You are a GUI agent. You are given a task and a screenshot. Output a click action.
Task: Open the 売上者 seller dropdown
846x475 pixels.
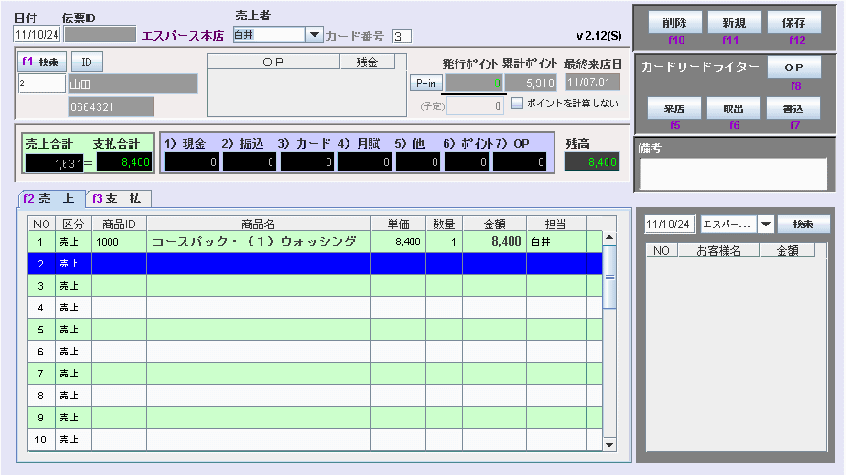(x=314, y=35)
